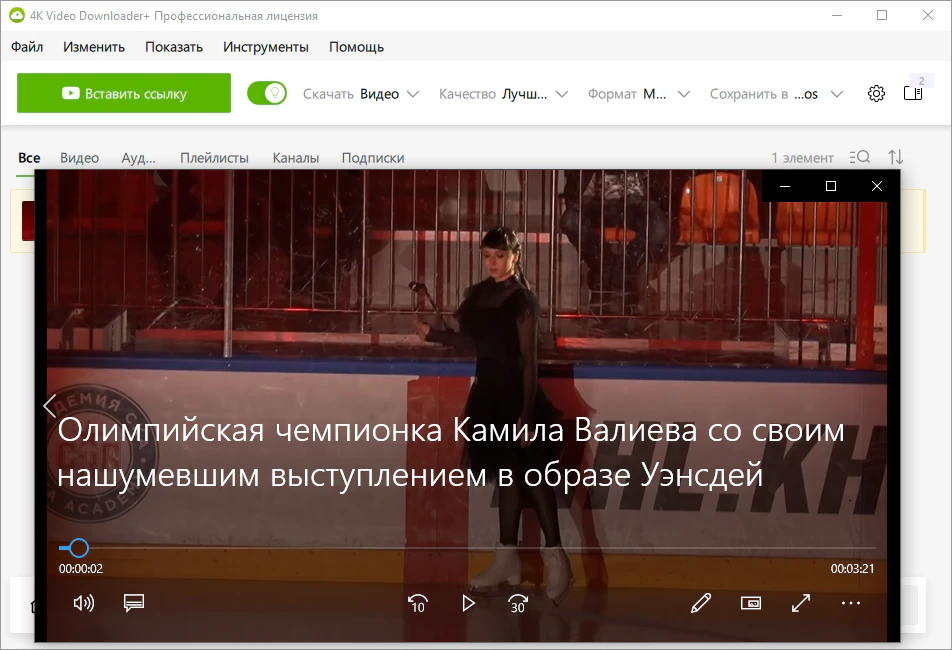Open the Инструменты menu
Image resolution: width=952 pixels, height=650 pixels.
pyautogui.click(x=265, y=47)
